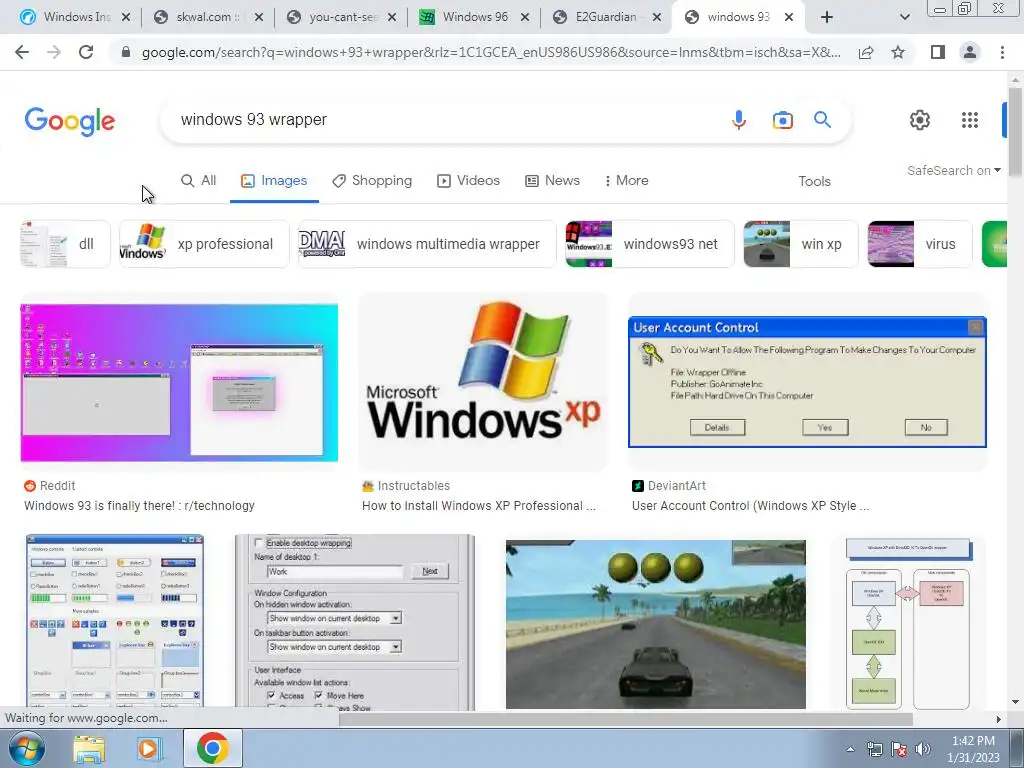Show hidden system tray icons
This screenshot has height=768, width=1024.
pos(850,749)
